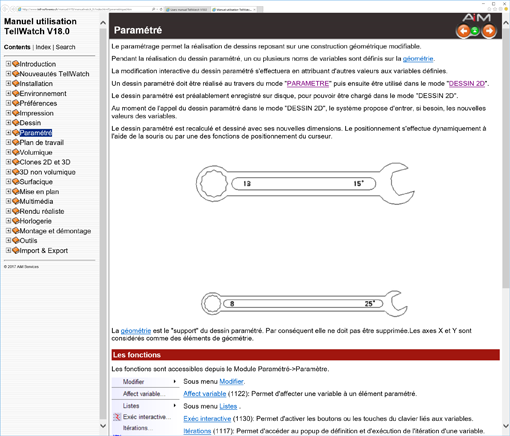
Task: Switch to the Index tab
Action: coord(43,47)
